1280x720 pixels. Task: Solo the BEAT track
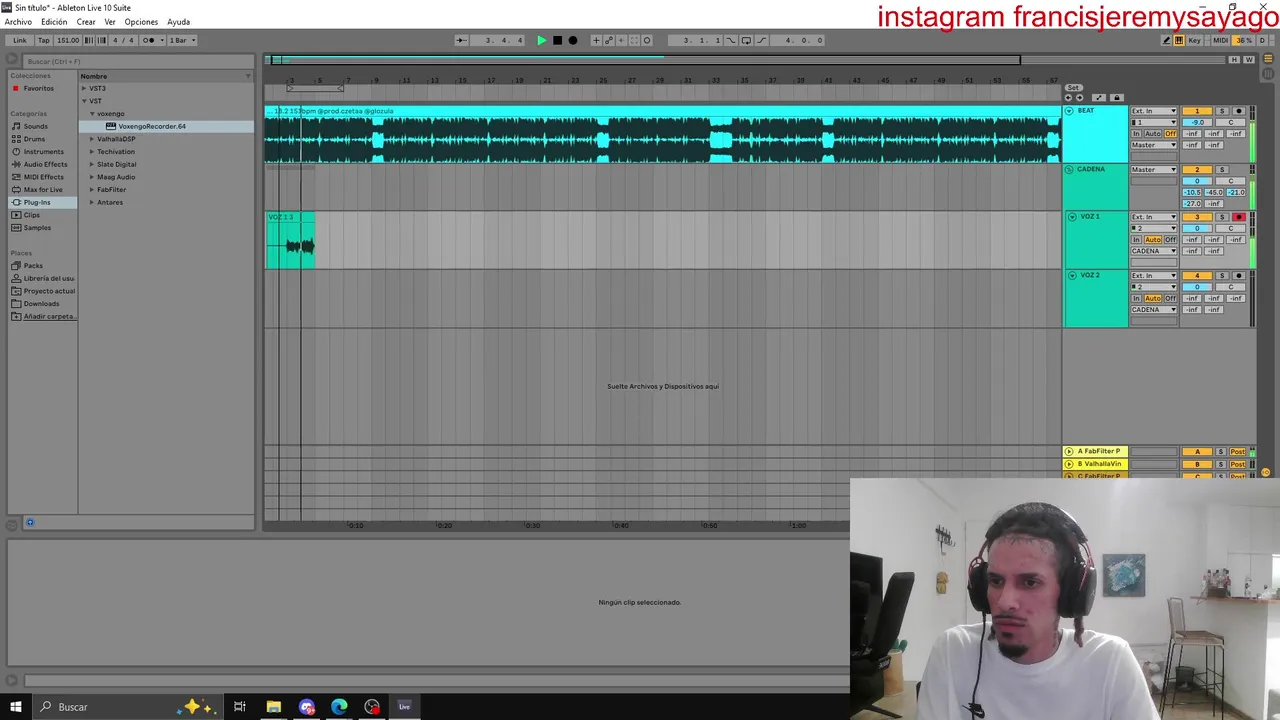click(1222, 111)
